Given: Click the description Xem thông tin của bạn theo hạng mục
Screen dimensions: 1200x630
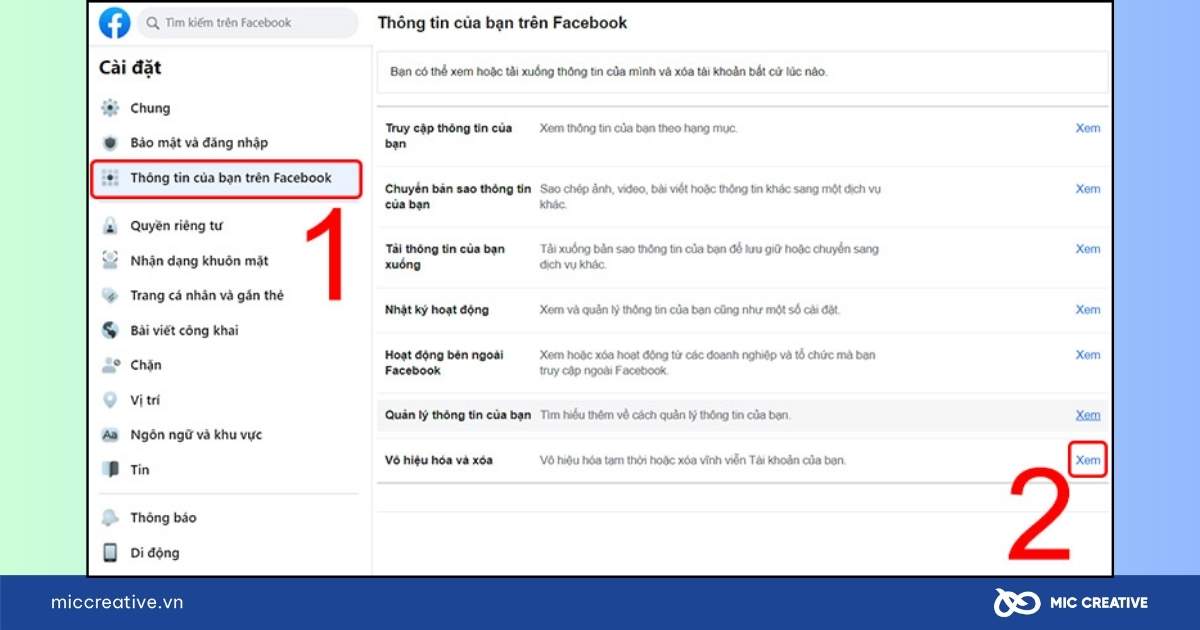Looking at the screenshot, I should (x=639, y=129).
